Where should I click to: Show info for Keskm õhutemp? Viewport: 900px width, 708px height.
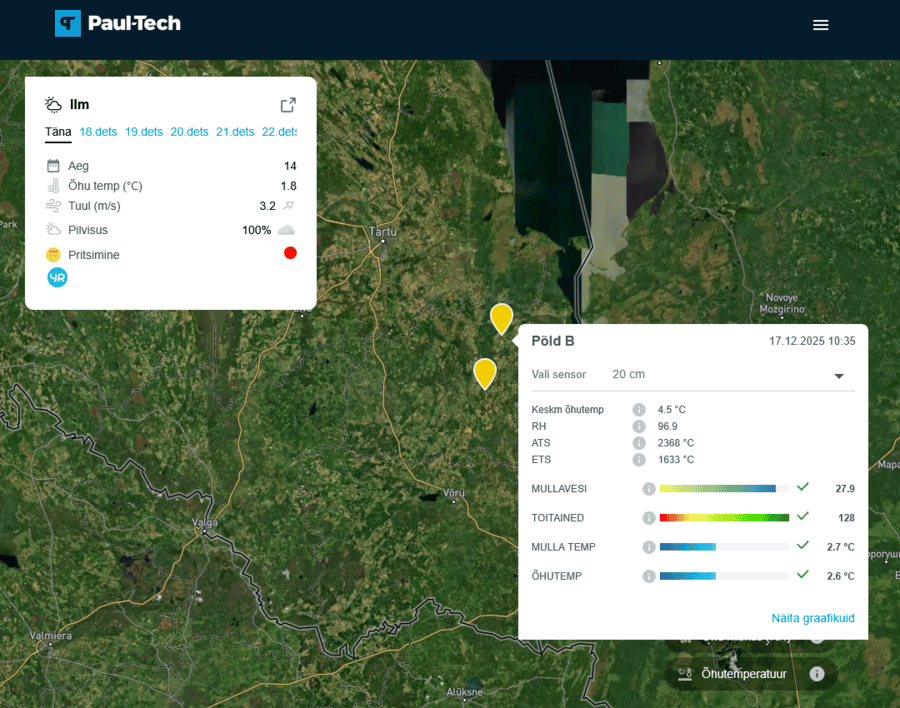coord(639,410)
